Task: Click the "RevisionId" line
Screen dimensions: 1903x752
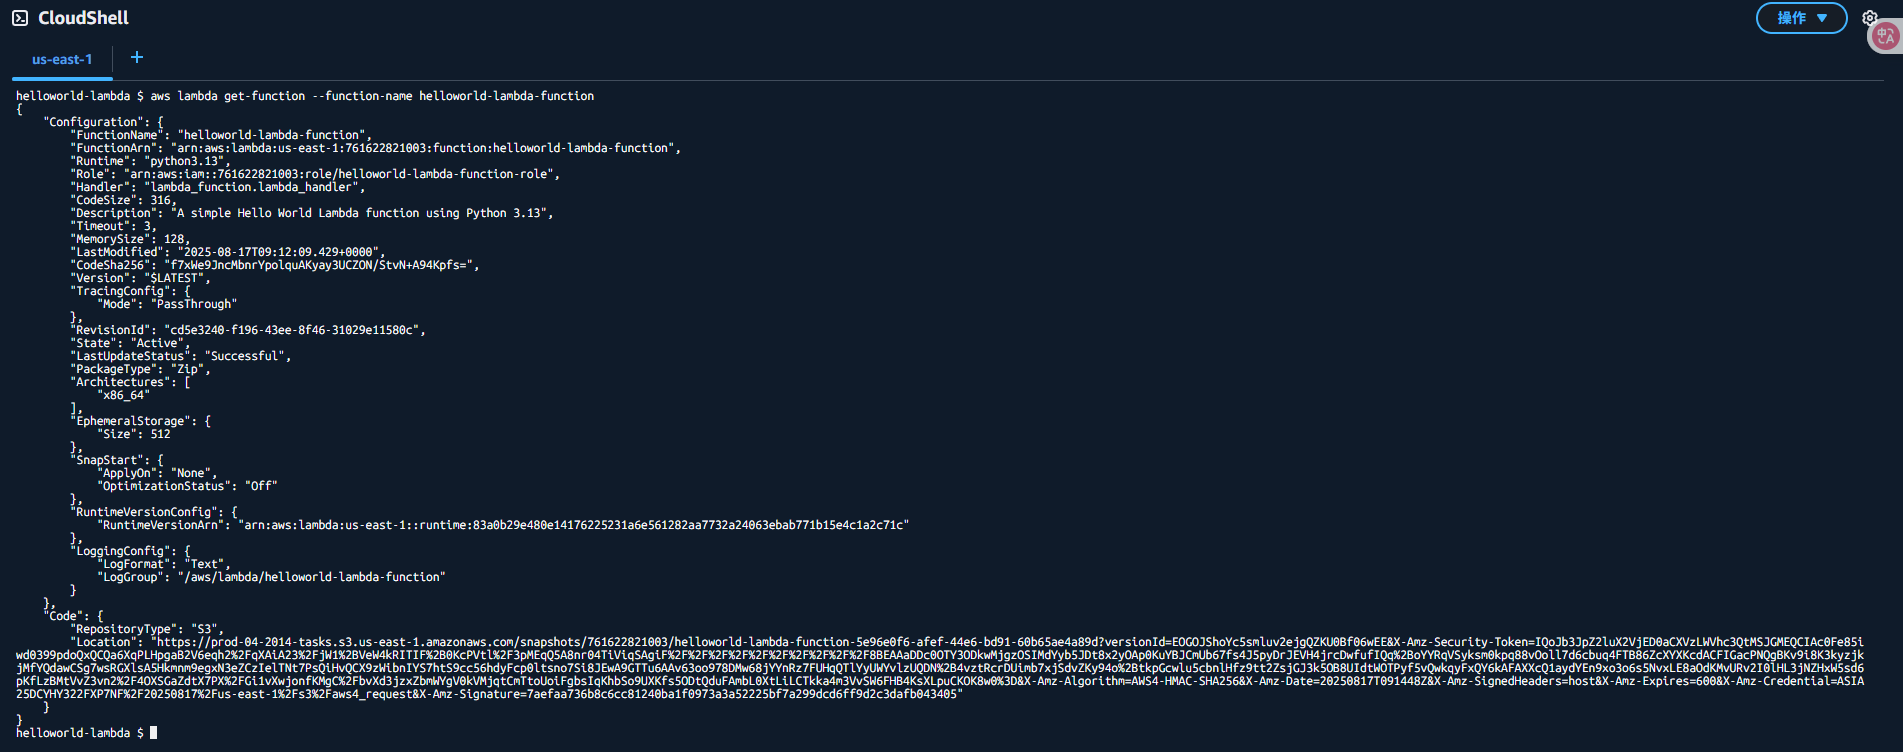Action: pos(248,330)
